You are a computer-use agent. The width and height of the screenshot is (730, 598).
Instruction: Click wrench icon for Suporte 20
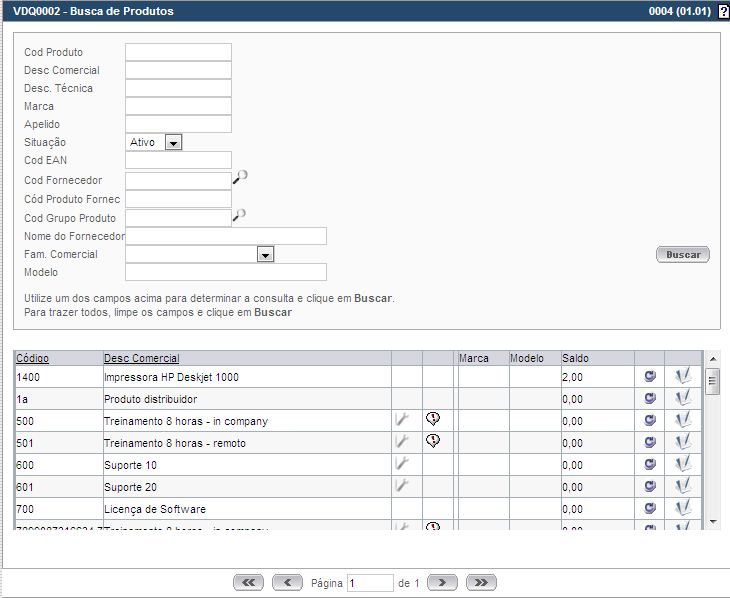click(x=402, y=486)
